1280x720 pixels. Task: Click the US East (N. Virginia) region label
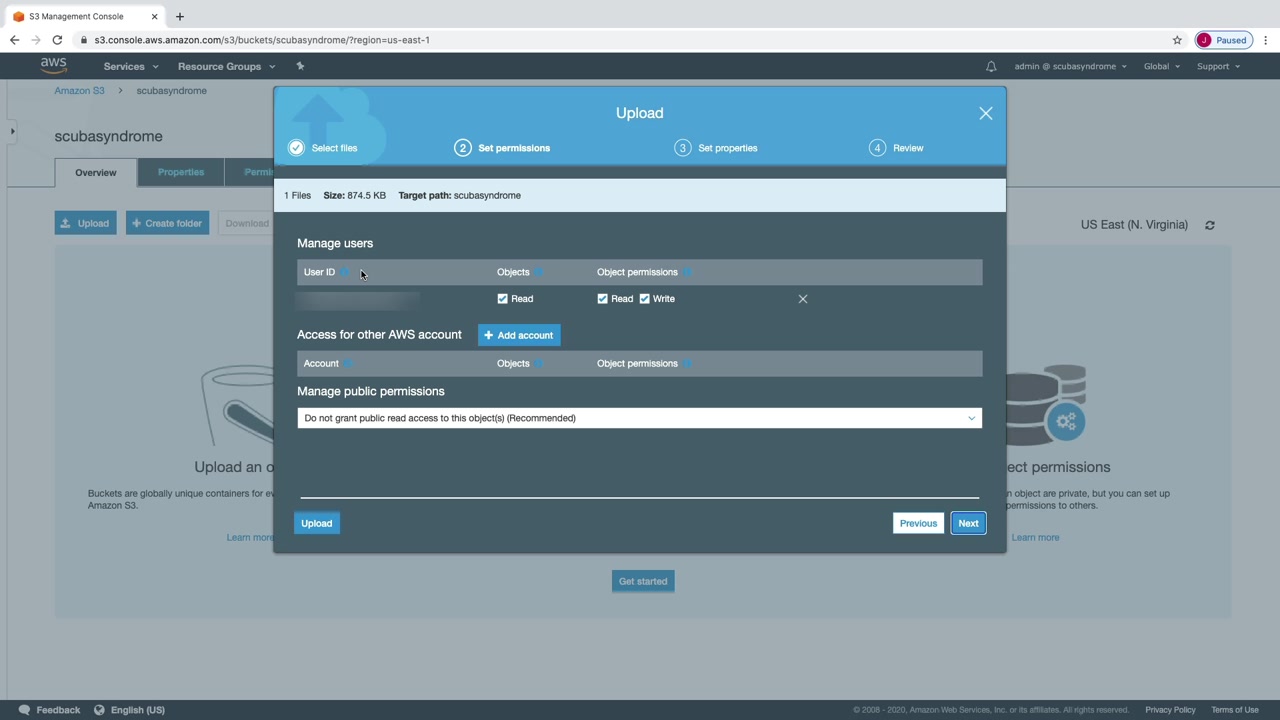[x=1134, y=225]
